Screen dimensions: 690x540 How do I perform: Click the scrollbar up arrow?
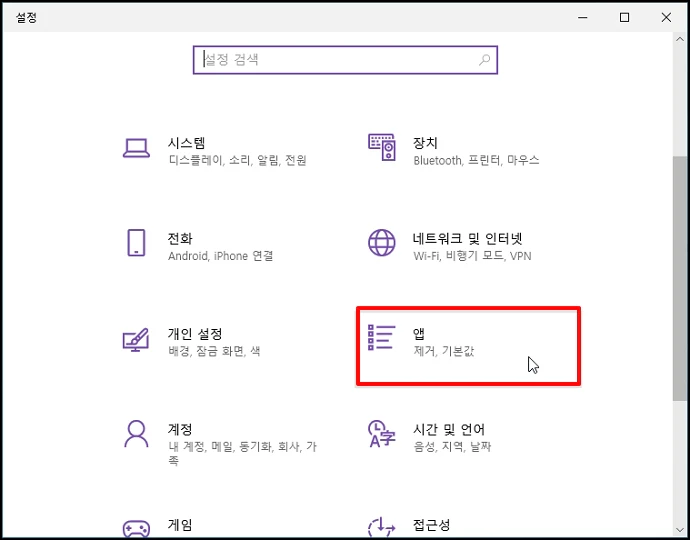(x=680, y=39)
